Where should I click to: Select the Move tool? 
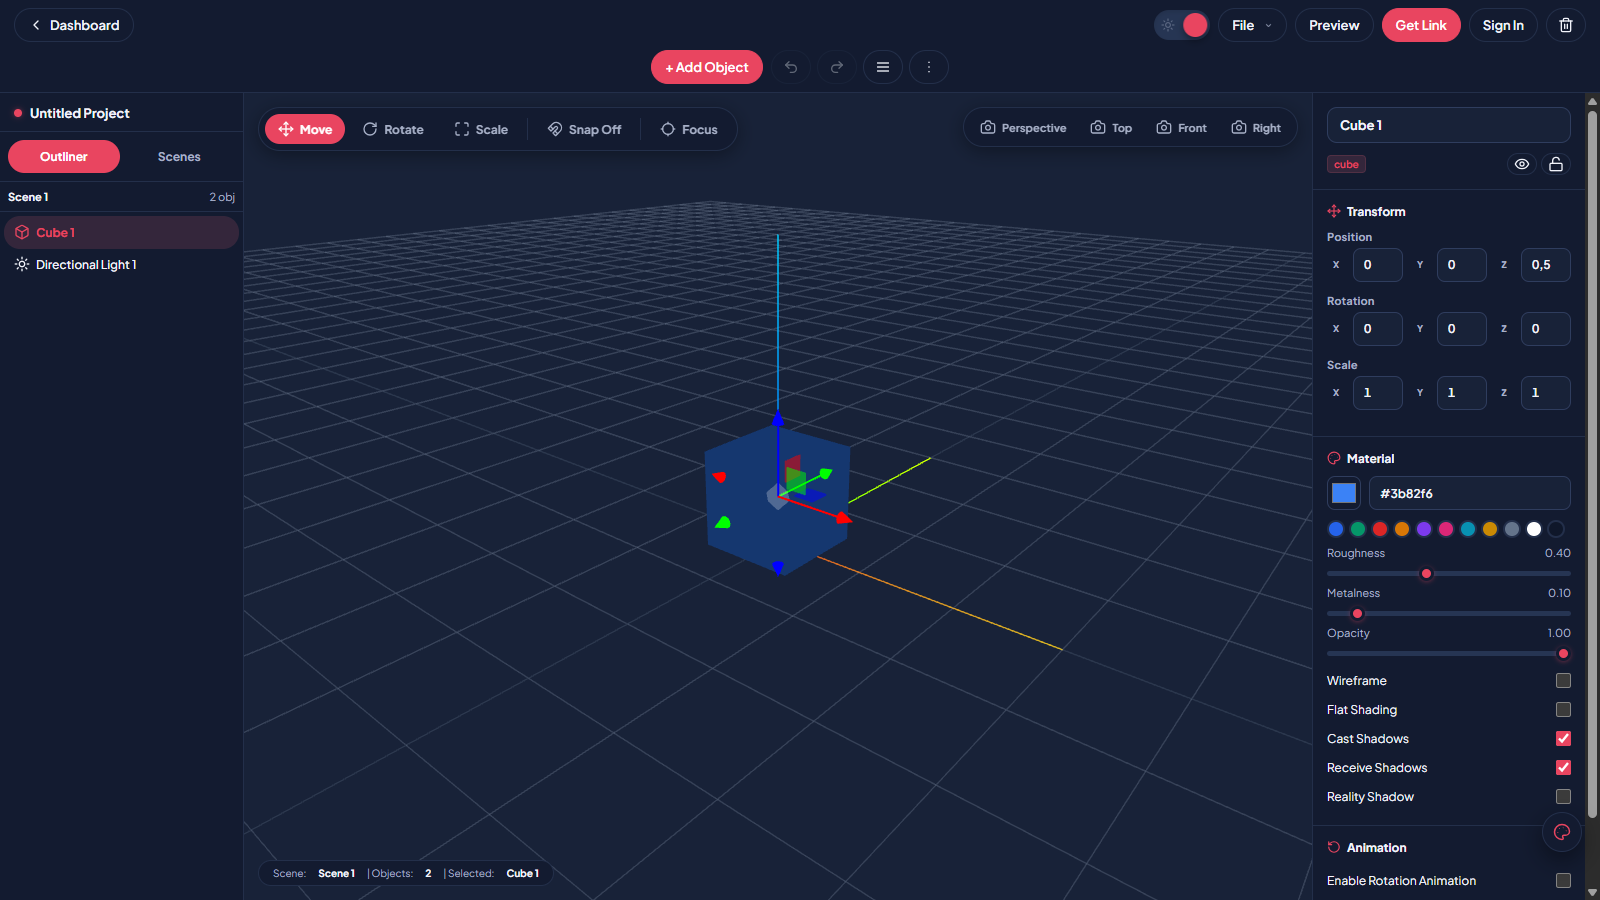(305, 129)
